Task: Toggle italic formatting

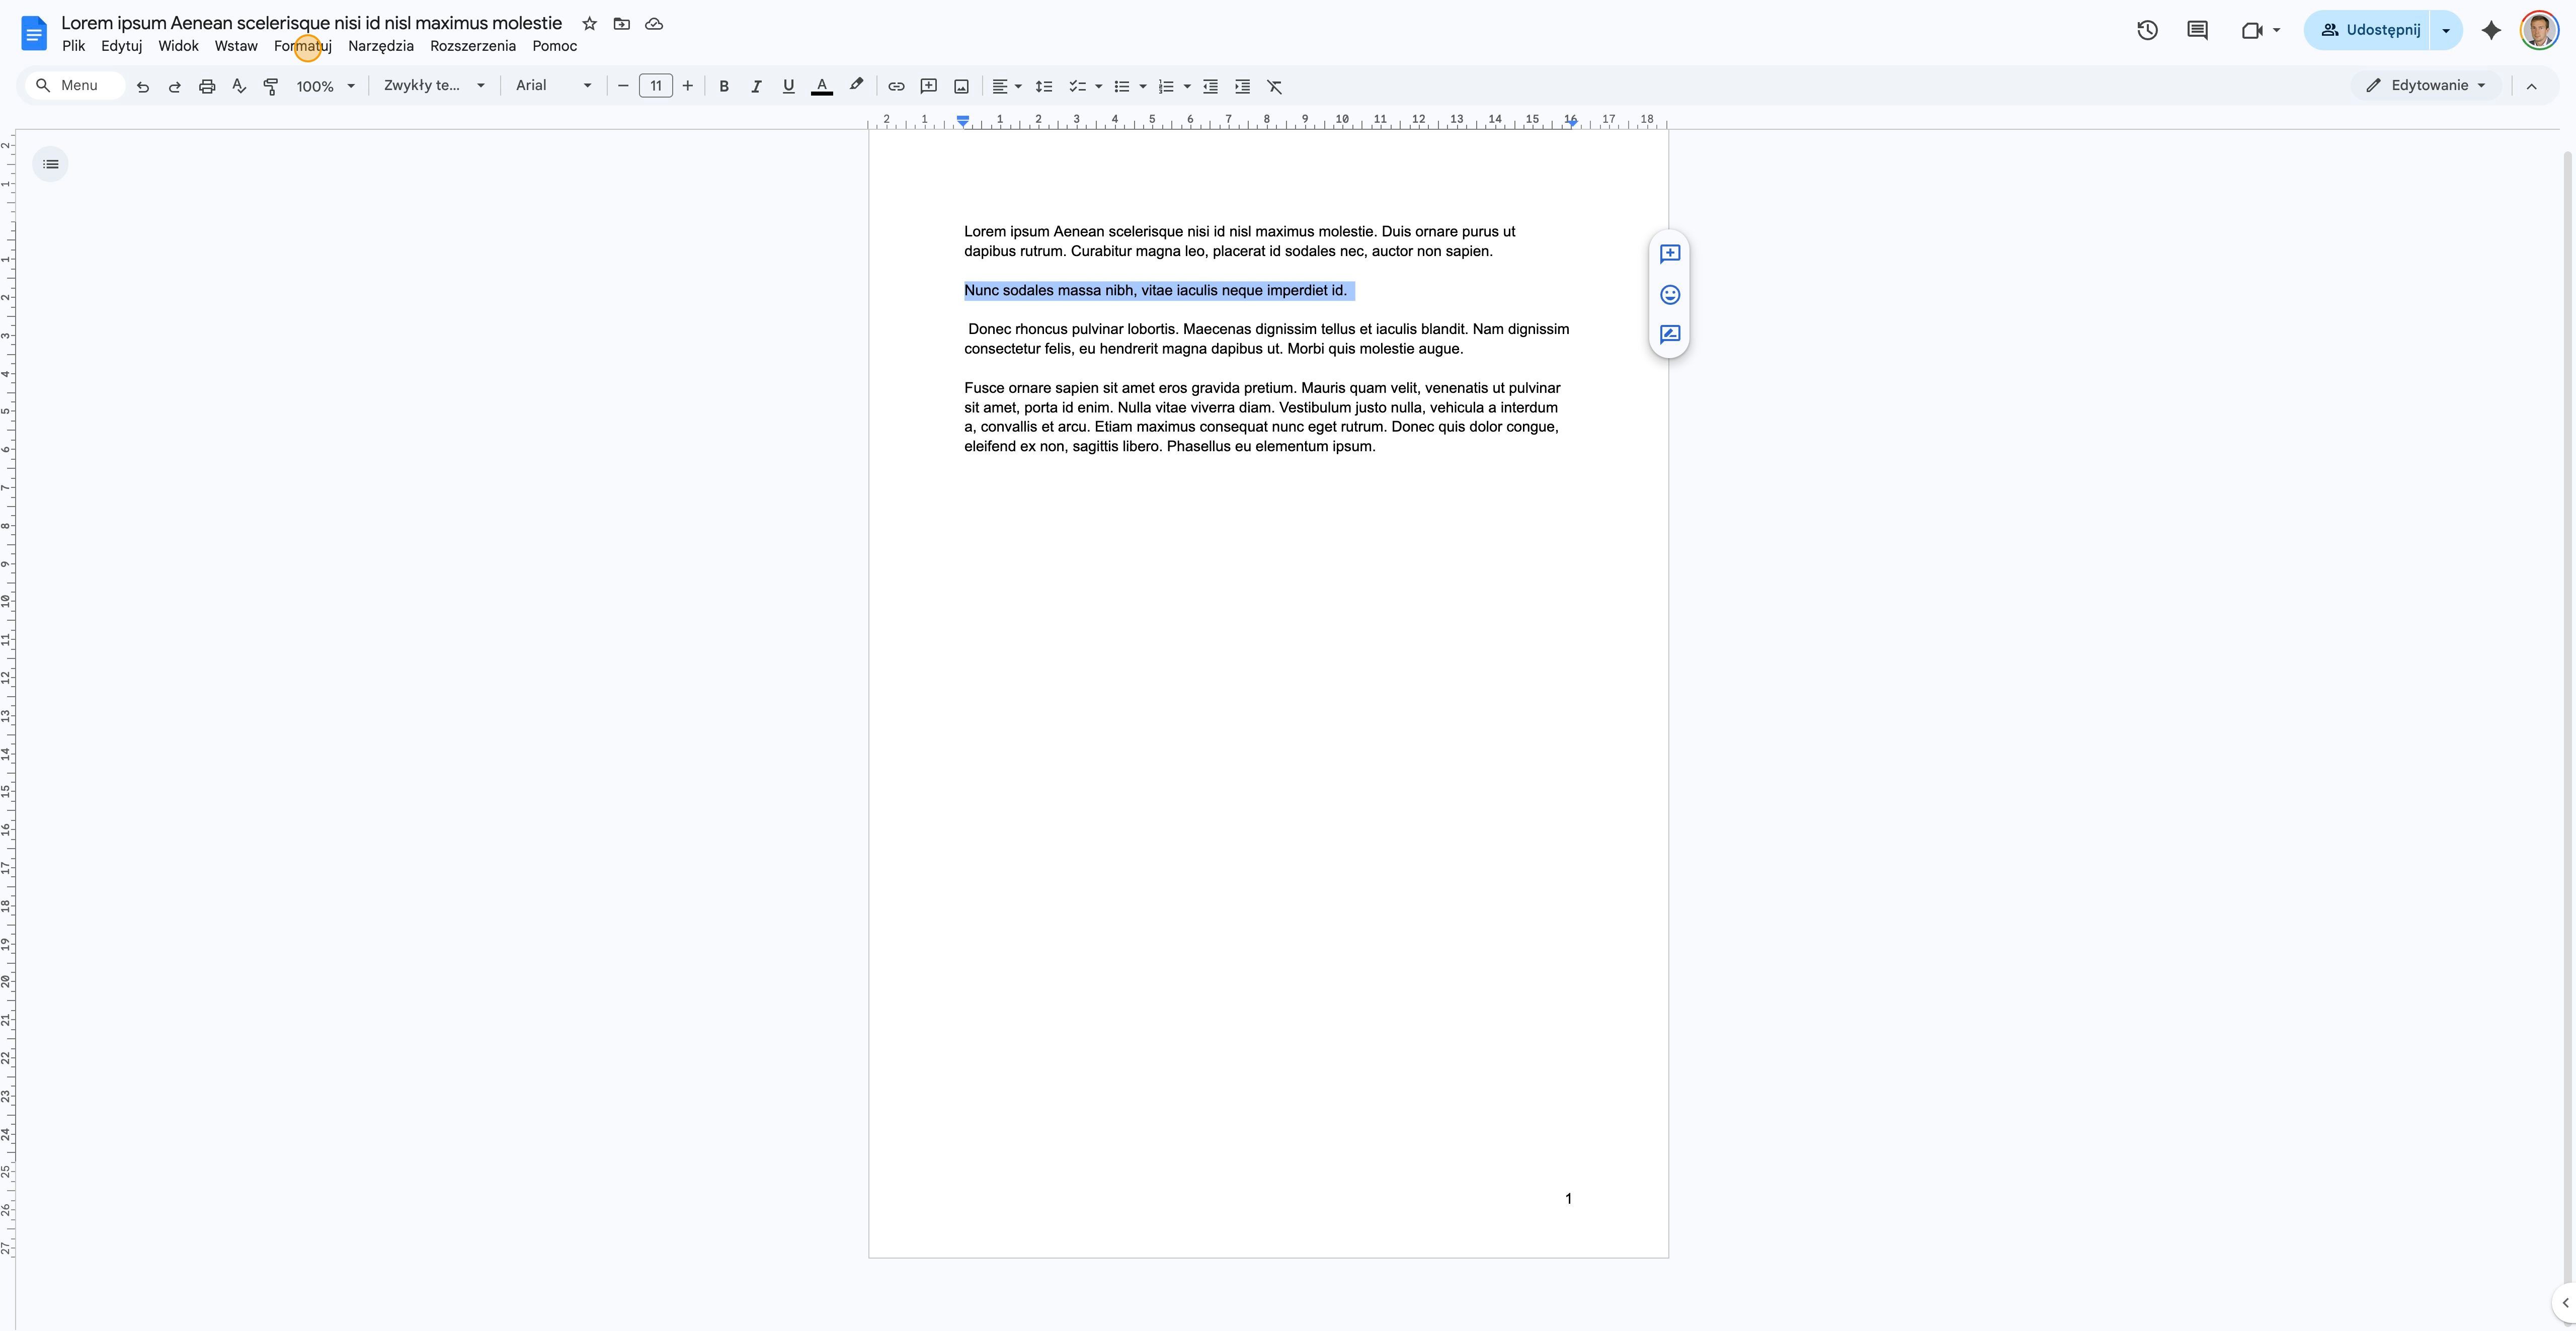Action: pyautogui.click(x=756, y=87)
